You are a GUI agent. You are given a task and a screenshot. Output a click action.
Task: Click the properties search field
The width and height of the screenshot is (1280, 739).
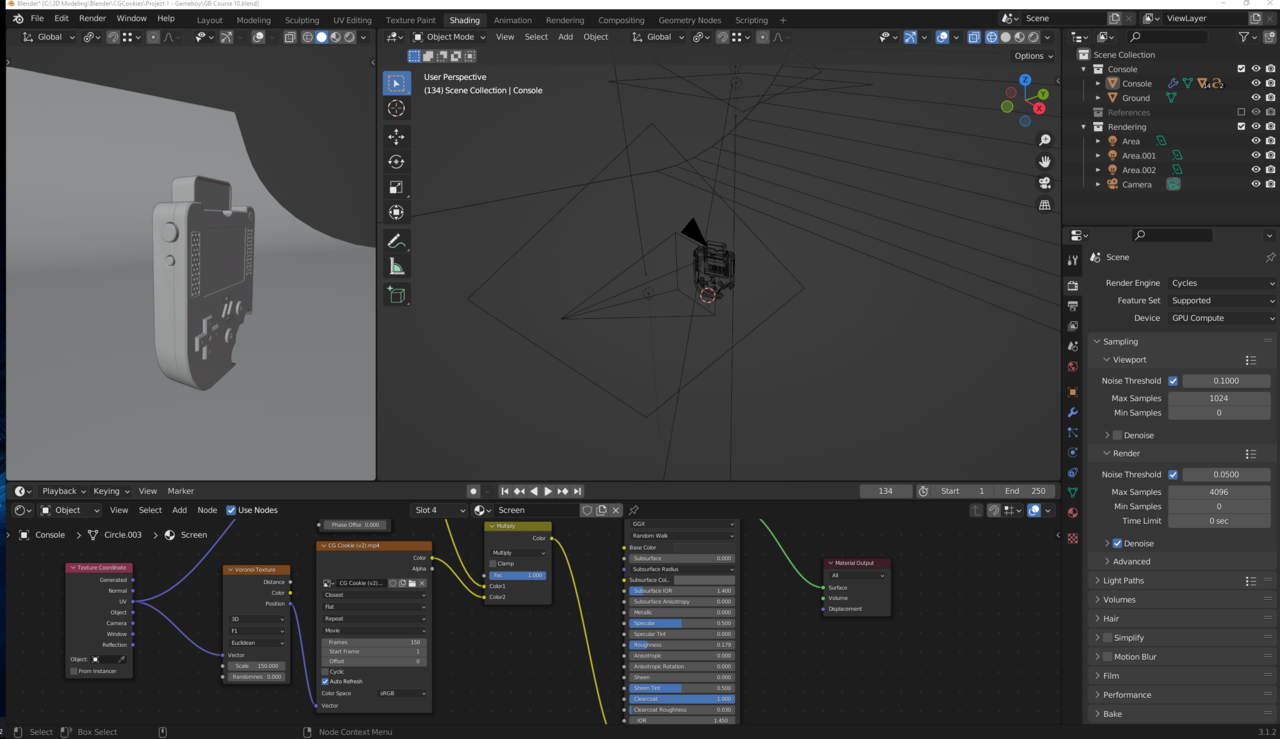pyautogui.click(x=1173, y=235)
